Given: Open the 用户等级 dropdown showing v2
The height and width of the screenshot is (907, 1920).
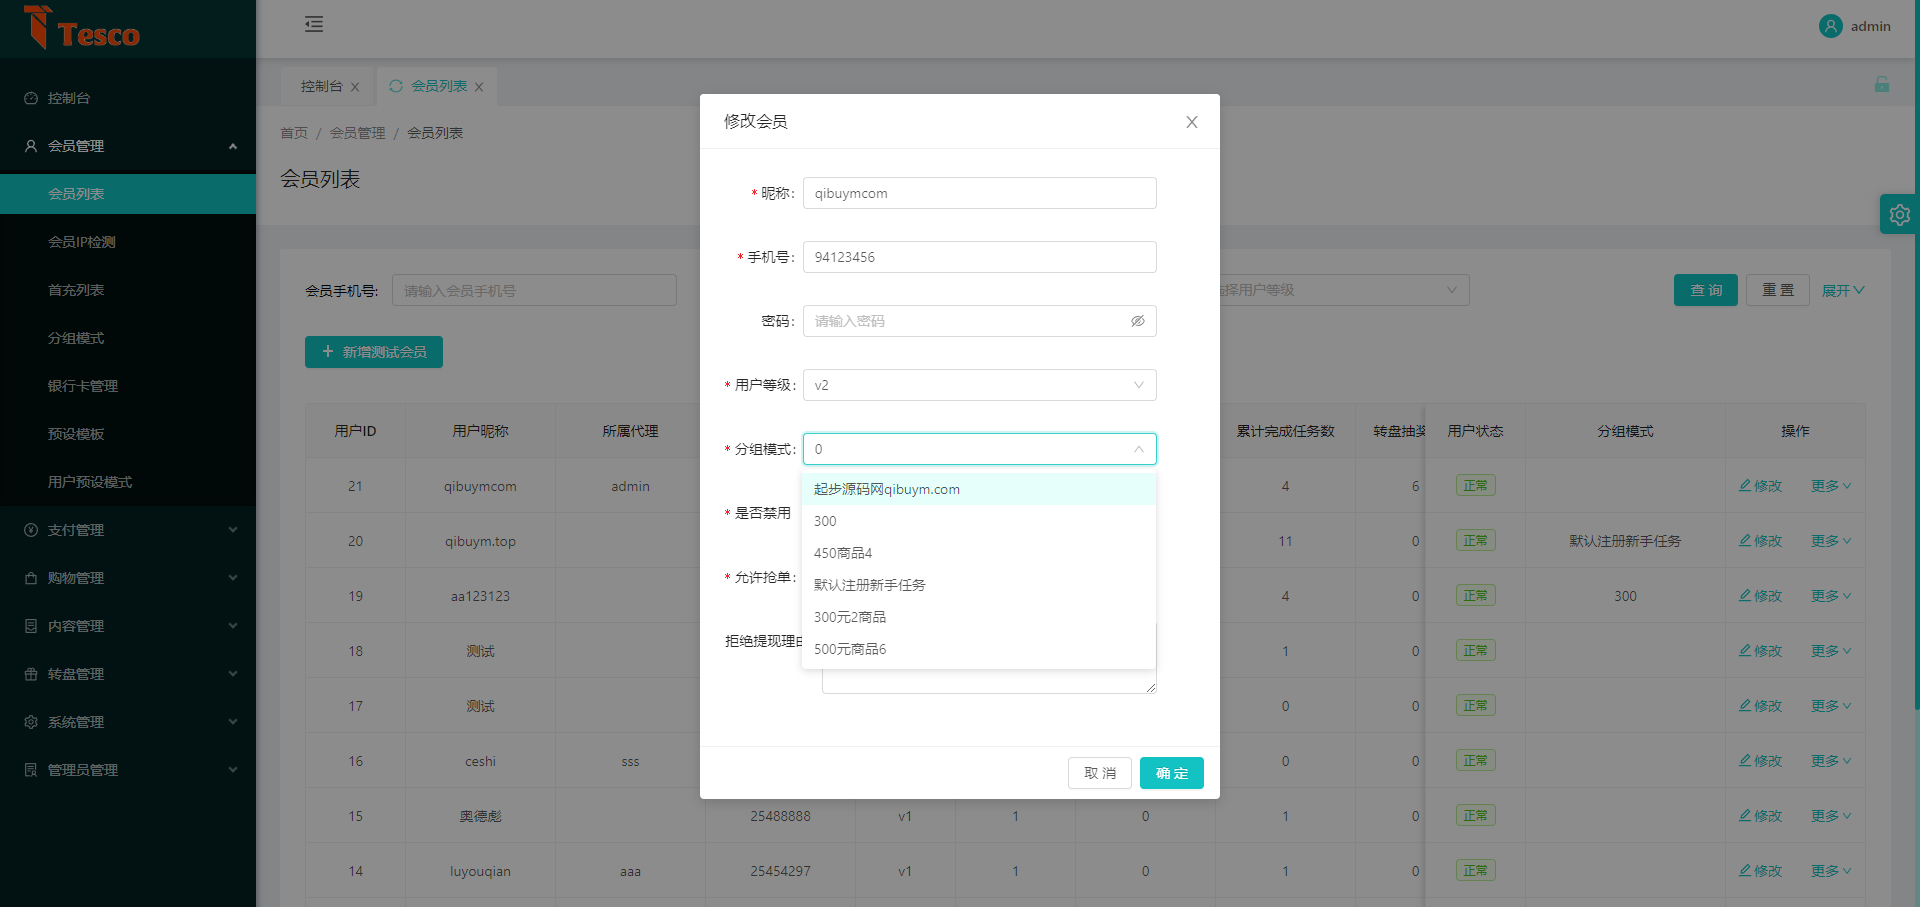Looking at the screenshot, I should (979, 385).
